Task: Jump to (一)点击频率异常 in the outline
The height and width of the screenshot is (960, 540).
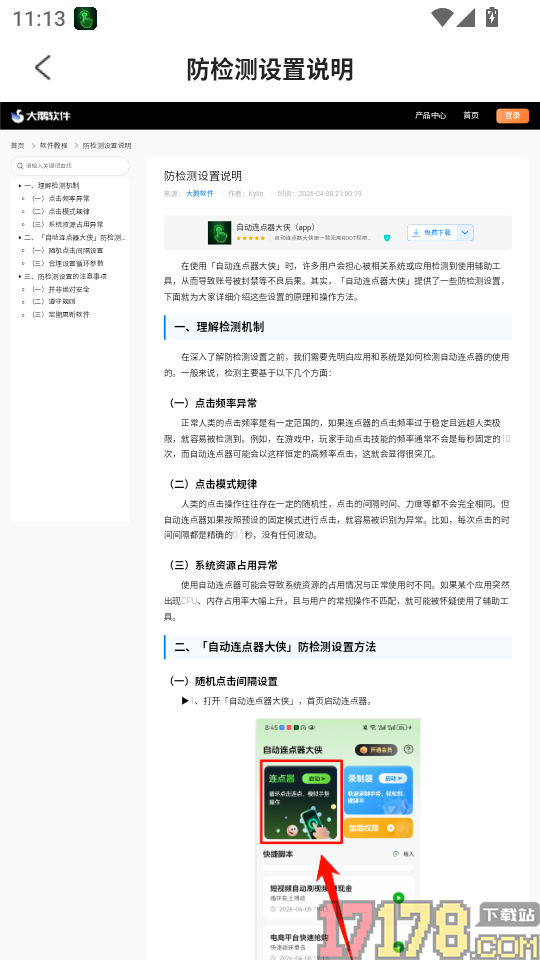Action: coord(61,198)
